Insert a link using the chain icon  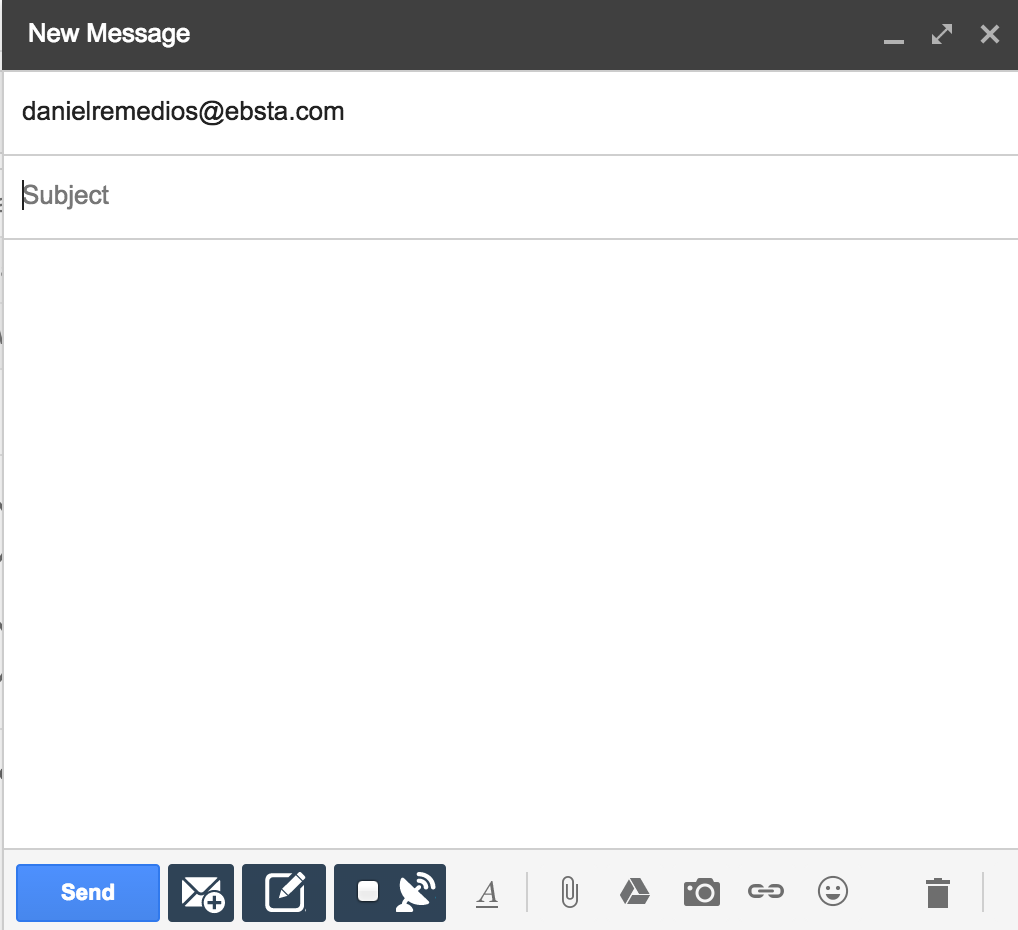[766, 892]
